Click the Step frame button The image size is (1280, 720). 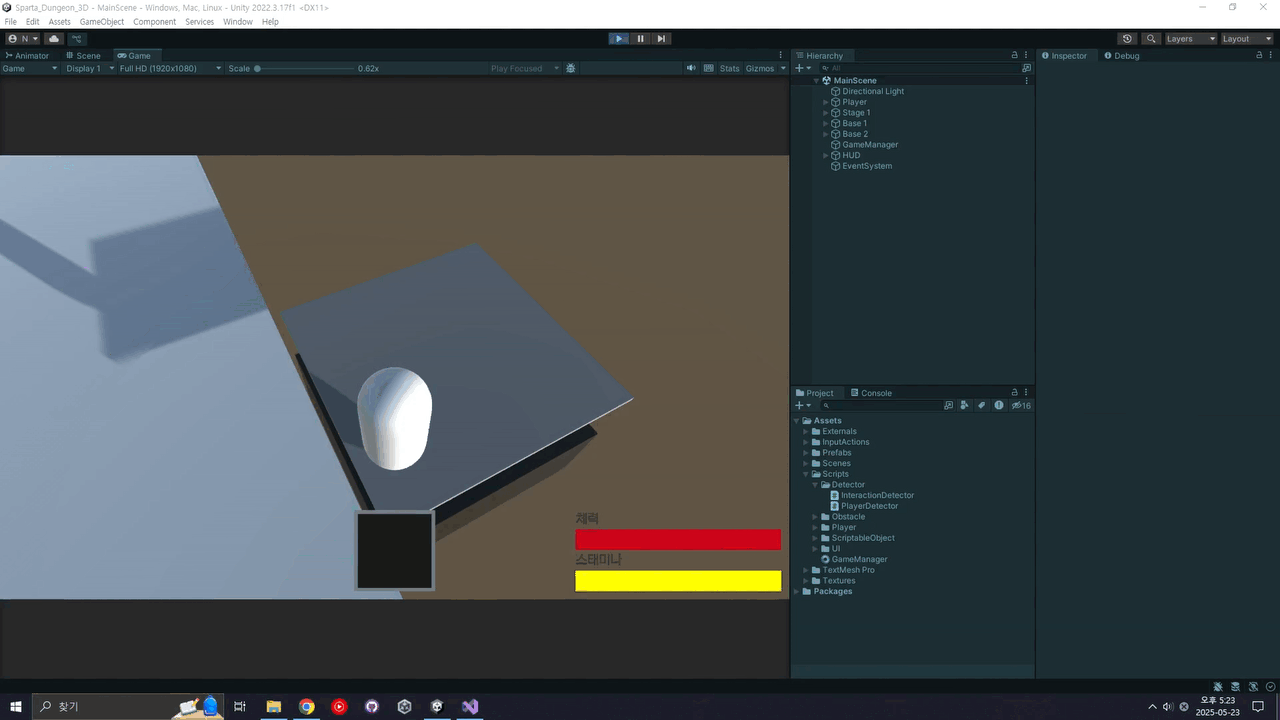661,39
